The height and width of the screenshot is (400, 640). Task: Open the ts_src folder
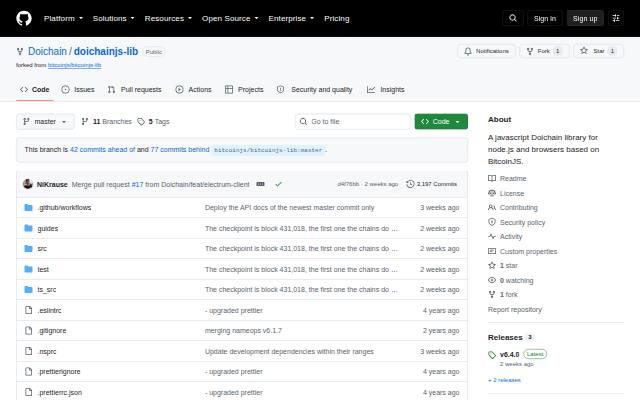[47, 290]
